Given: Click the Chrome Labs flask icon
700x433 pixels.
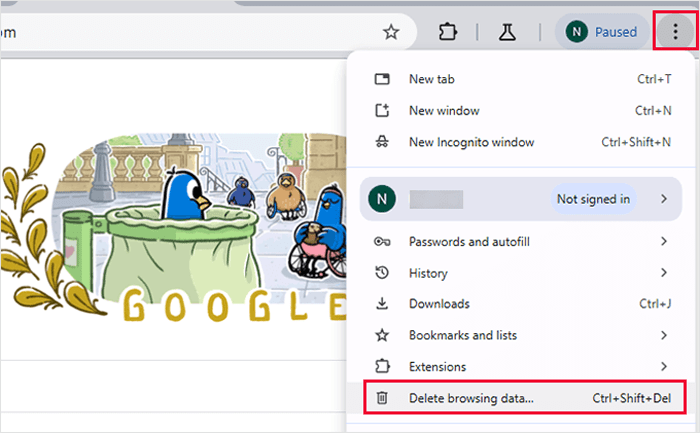Looking at the screenshot, I should 506,32.
